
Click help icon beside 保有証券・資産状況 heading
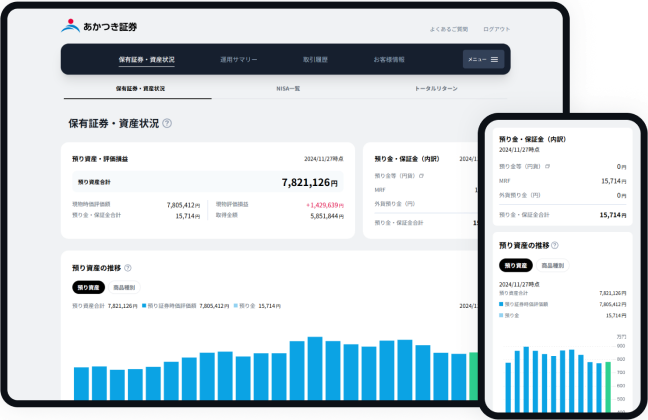167,123
